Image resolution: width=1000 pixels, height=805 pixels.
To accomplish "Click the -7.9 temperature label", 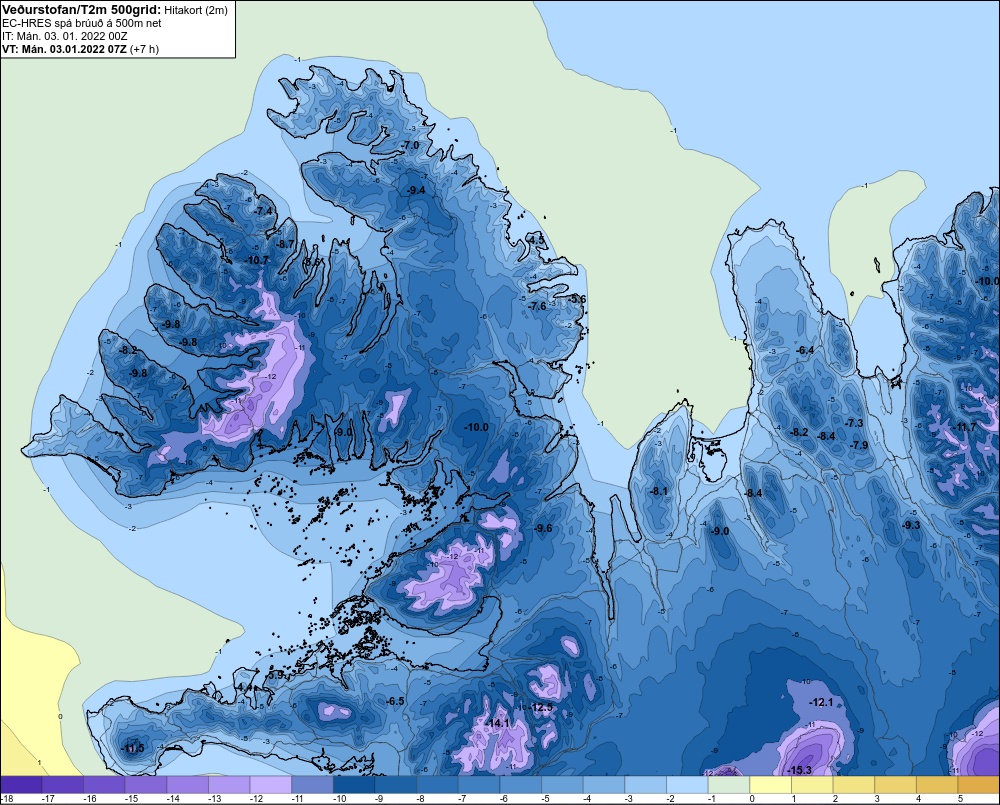I will pos(860,445).
